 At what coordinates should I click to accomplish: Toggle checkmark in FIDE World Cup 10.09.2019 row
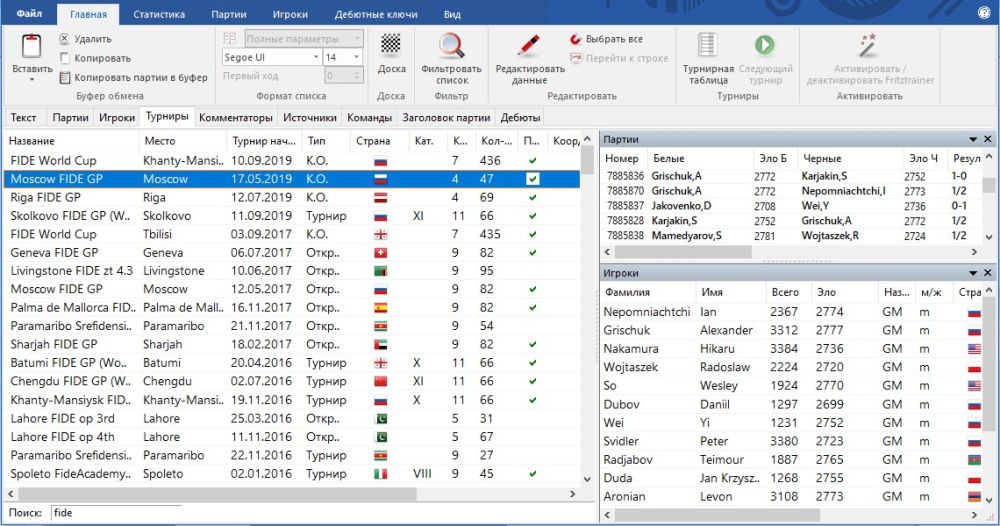533,161
